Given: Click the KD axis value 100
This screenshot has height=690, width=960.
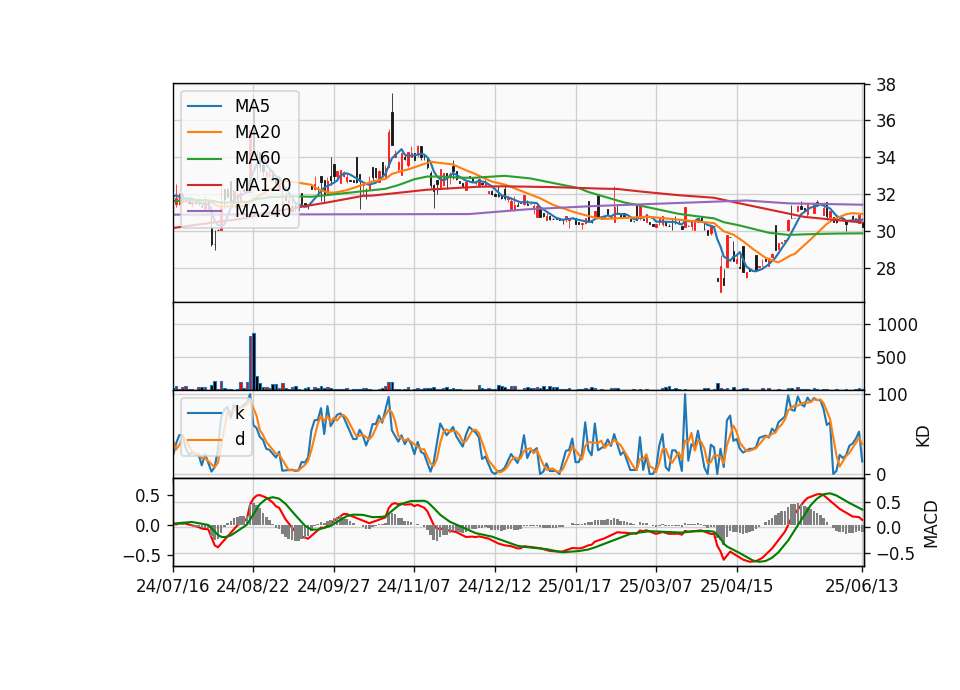Looking at the screenshot, I should pos(891,395).
